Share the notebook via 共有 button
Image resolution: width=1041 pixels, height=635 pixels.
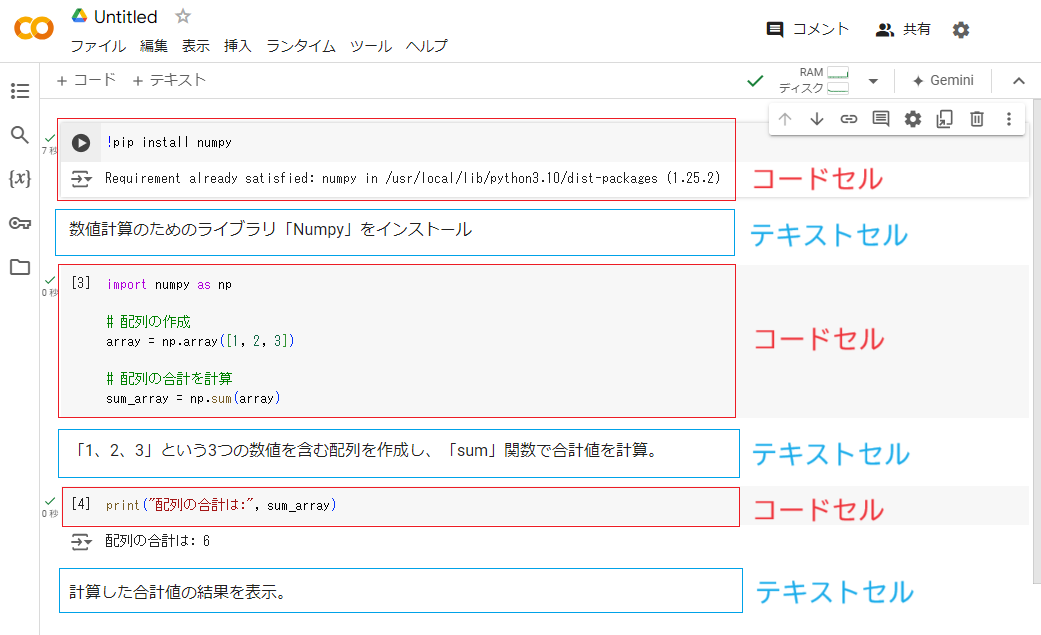[903, 29]
